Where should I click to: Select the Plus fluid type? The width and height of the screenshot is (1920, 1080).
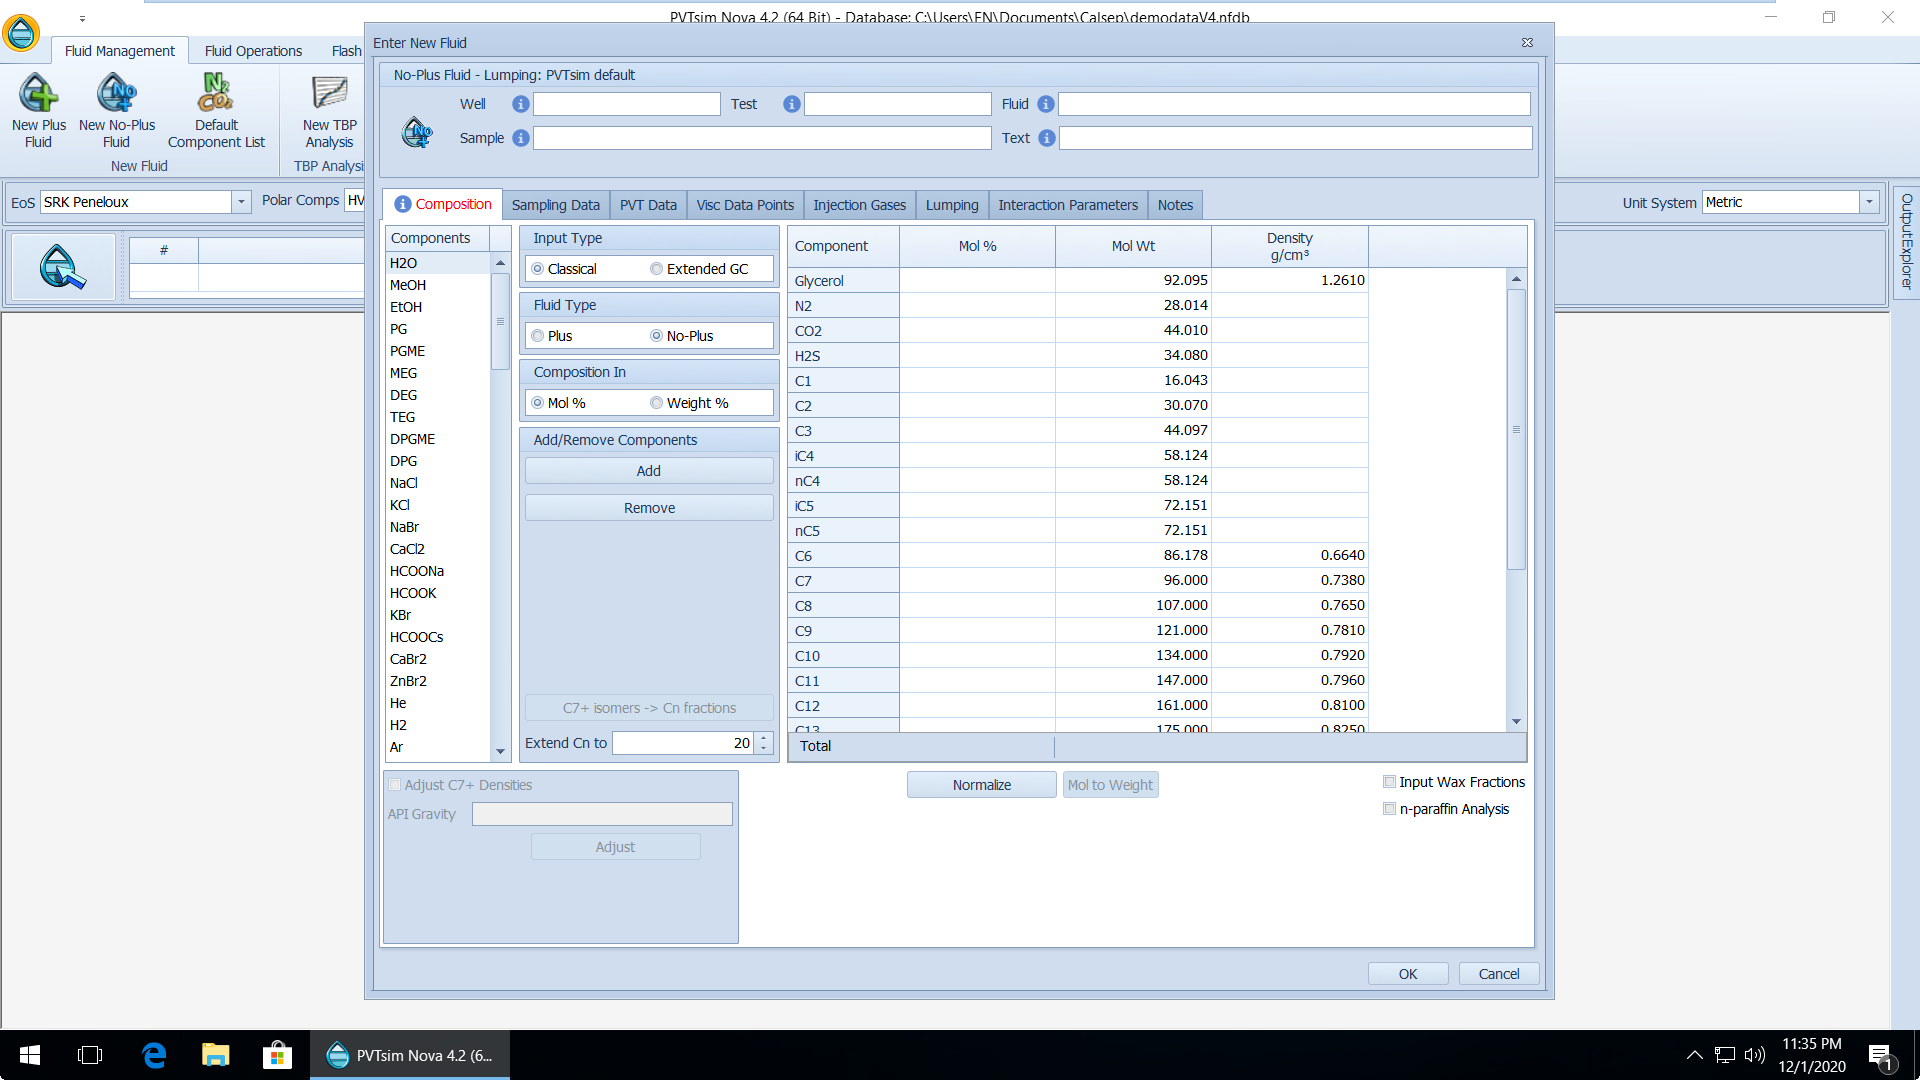pos(538,336)
